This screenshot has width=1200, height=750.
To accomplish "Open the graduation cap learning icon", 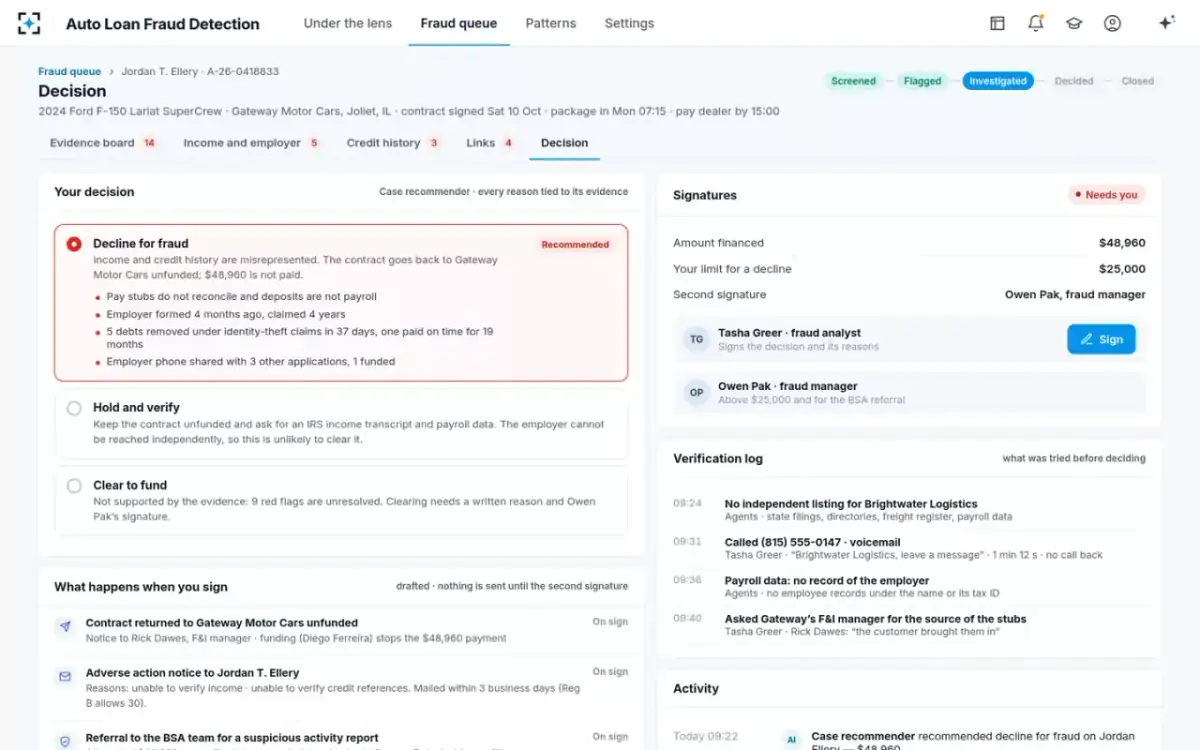I will coord(1074,23).
